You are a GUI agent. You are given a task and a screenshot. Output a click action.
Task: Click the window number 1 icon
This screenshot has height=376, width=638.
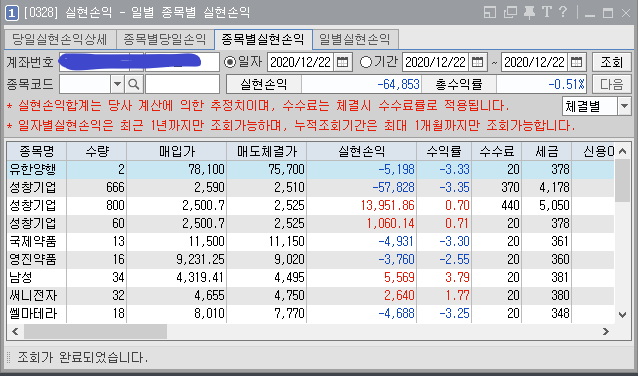click(11, 13)
